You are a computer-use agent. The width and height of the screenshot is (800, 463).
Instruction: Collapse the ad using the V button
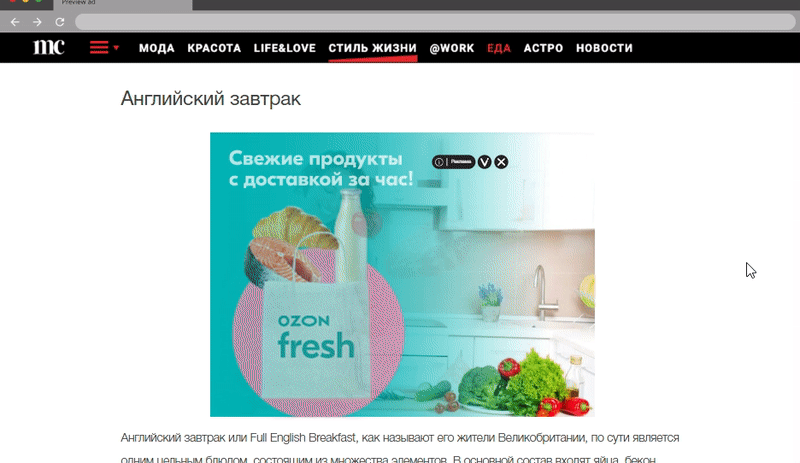(x=484, y=162)
